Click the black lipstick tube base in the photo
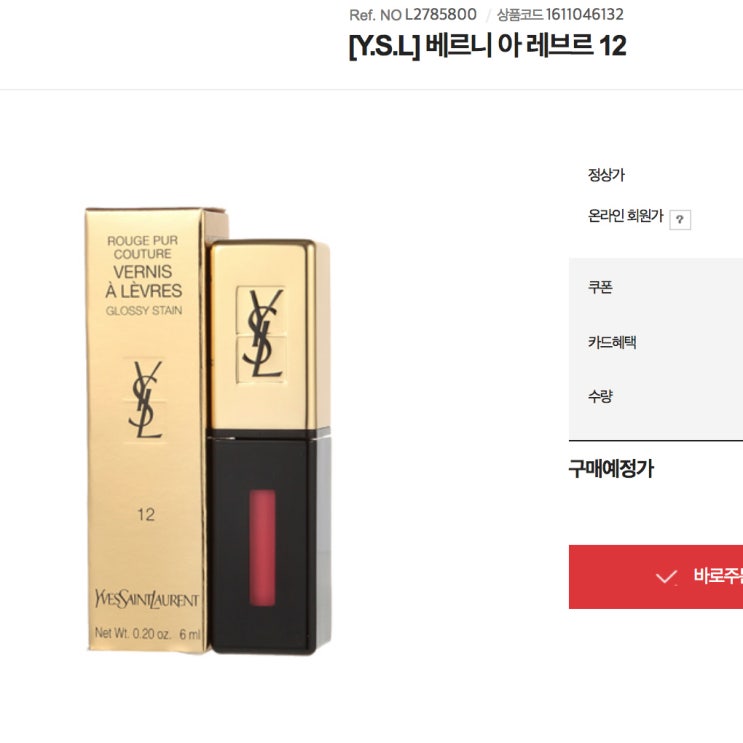The height and width of the screenshot is (743, 743). (269, 542)
